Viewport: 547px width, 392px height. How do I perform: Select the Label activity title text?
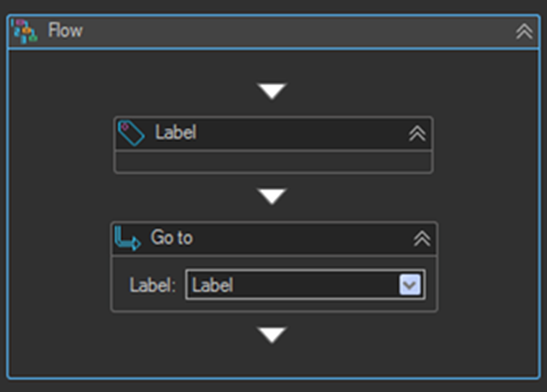176,133
